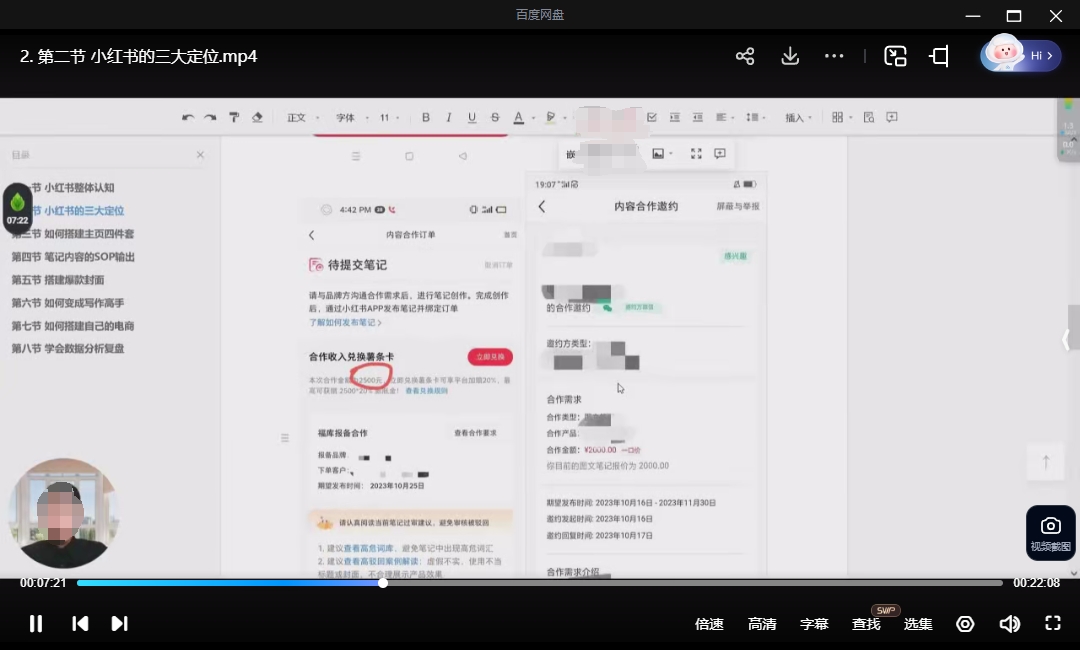Screen dimensions: 1080x650
Task: Click the increase indent icon
Action: tap(675, 118)
